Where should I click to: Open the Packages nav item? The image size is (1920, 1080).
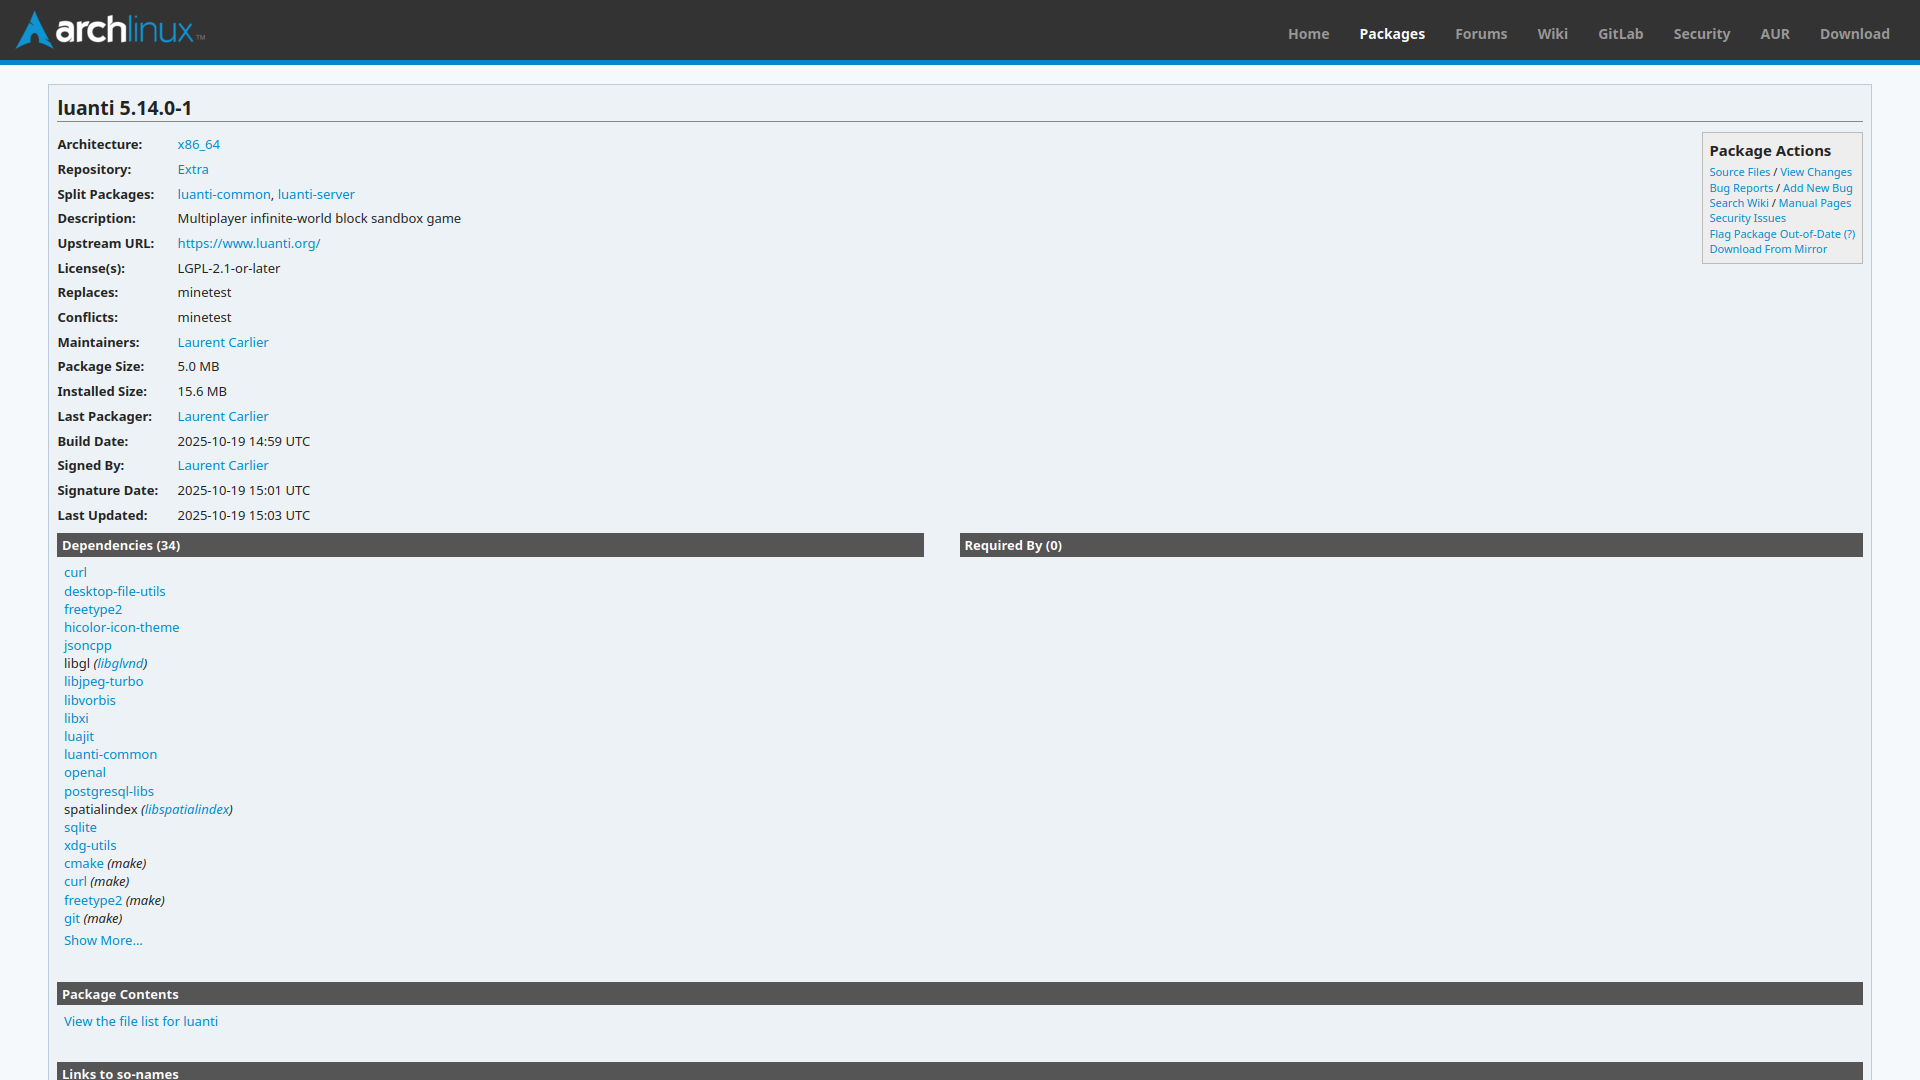pos(1391,34)
